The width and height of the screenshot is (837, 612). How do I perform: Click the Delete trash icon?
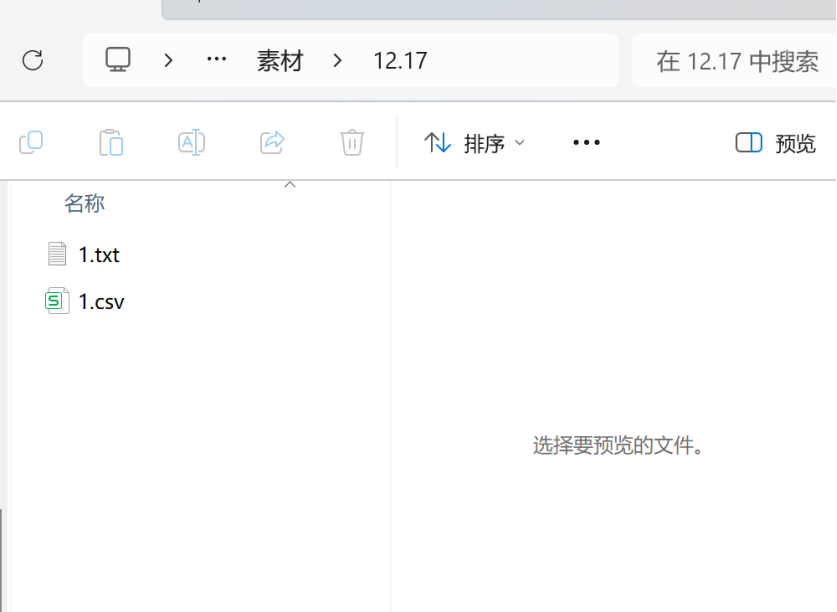352,143
